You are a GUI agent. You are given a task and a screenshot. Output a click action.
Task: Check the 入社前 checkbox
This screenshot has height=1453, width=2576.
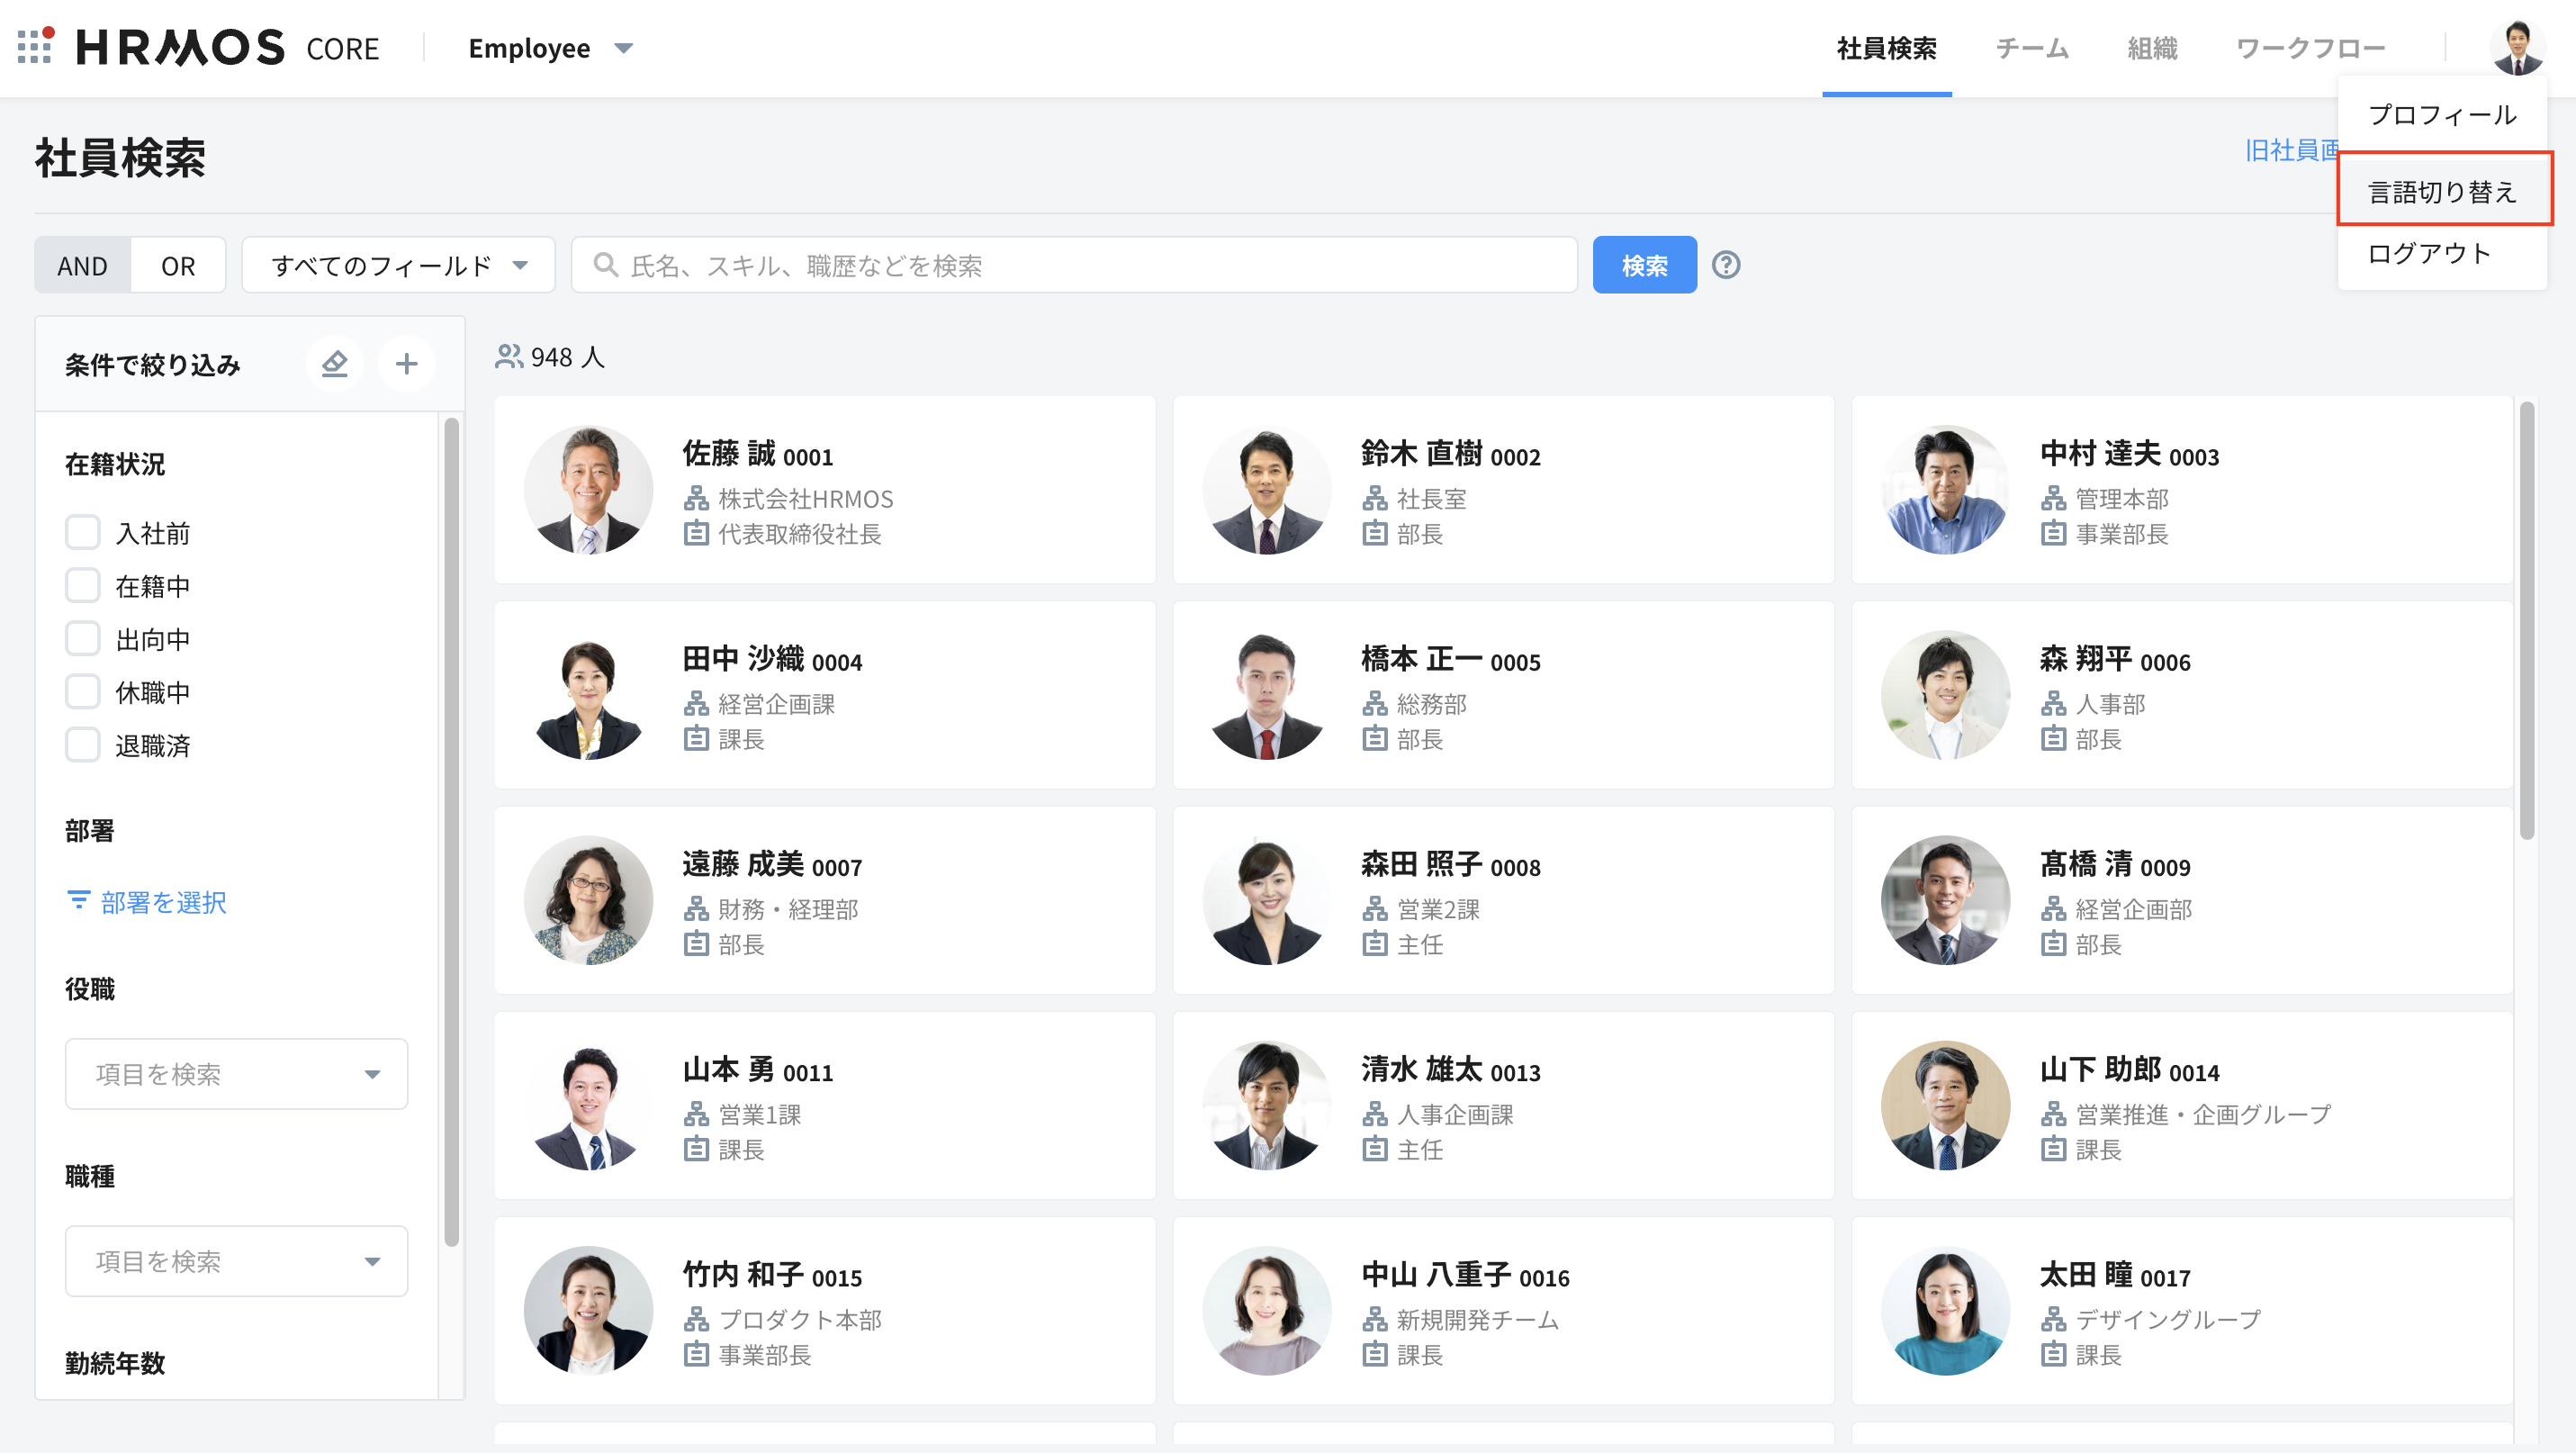click(x=83, y=532)
